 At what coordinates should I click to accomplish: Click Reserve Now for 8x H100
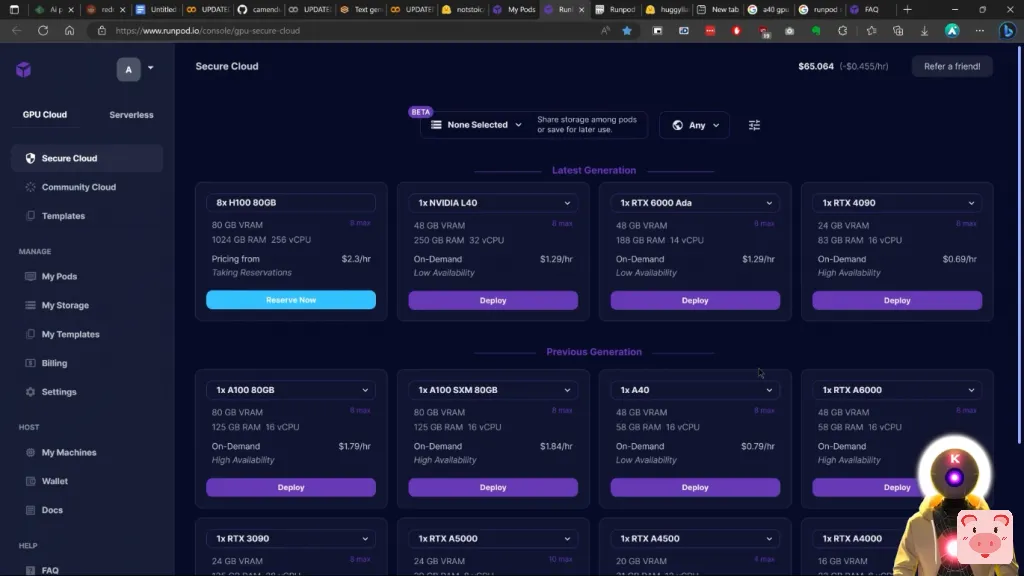[x=291, y=300]
